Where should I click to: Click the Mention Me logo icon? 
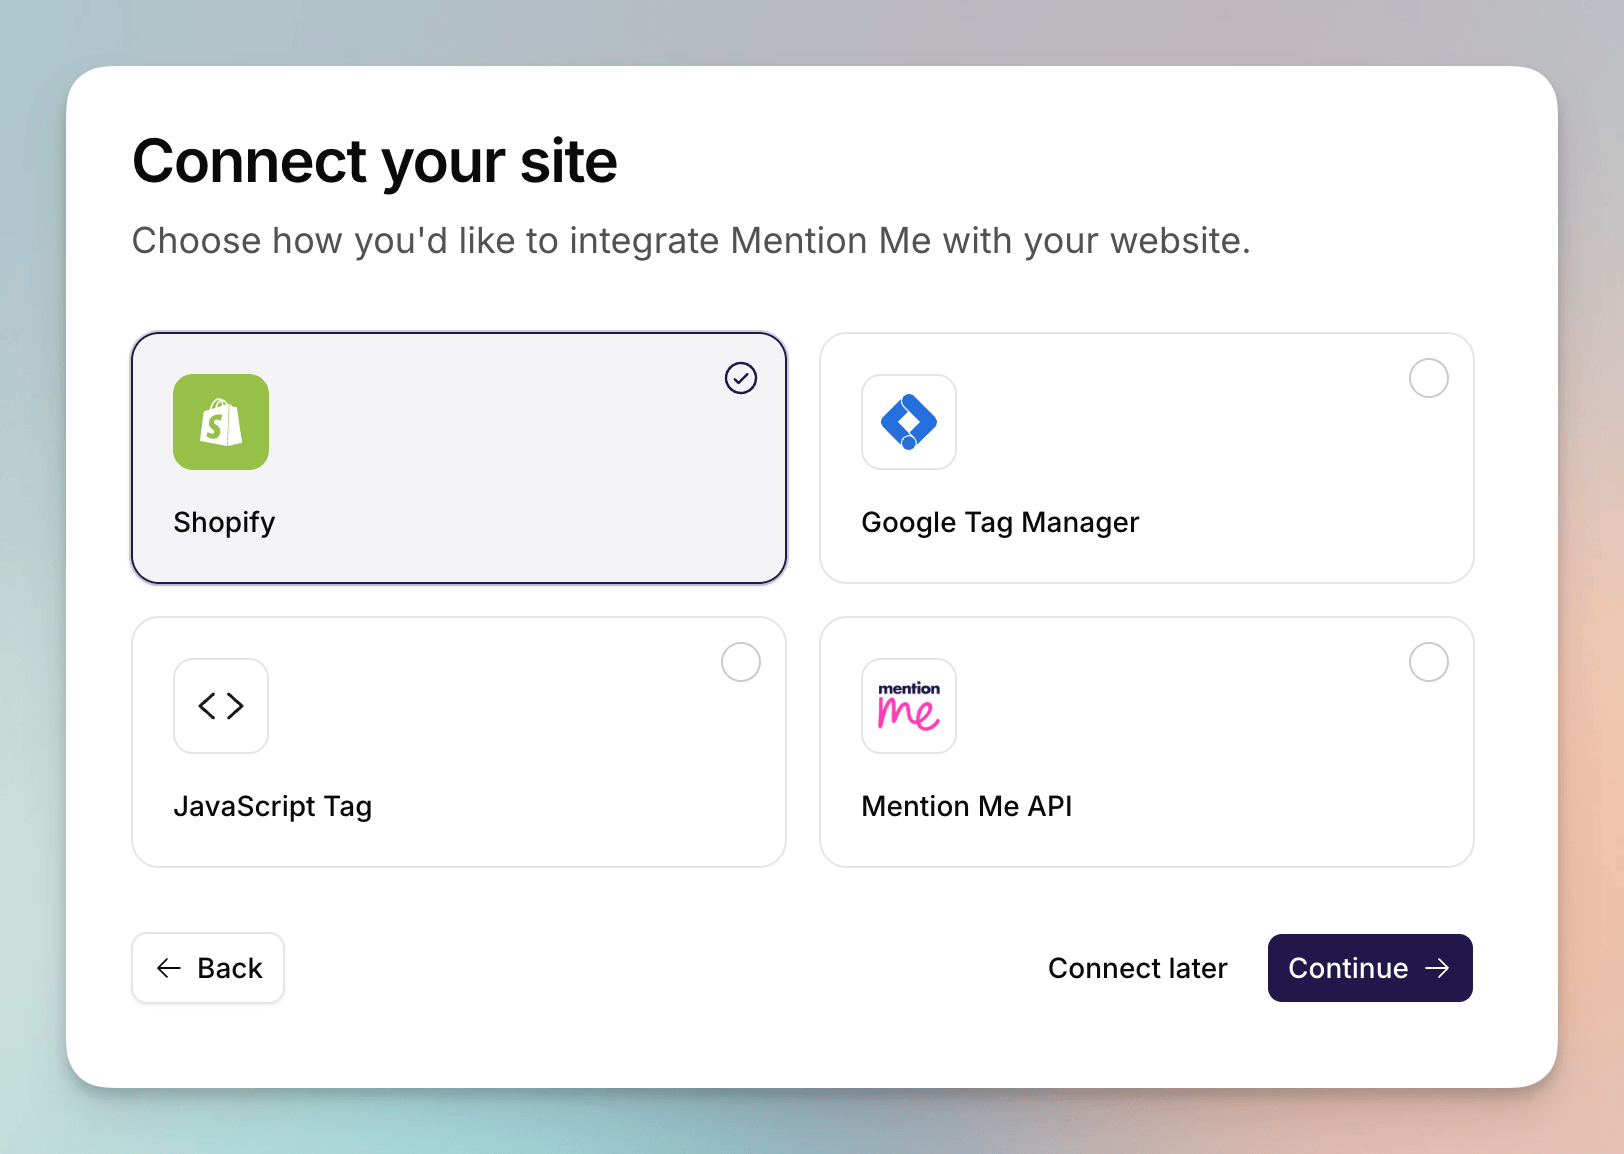pyautogui.click(x=909, y=706)
